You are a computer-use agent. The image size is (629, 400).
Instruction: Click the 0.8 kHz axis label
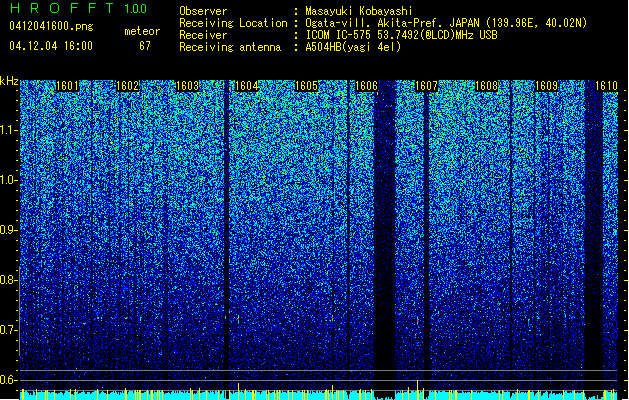pos(9,280)
